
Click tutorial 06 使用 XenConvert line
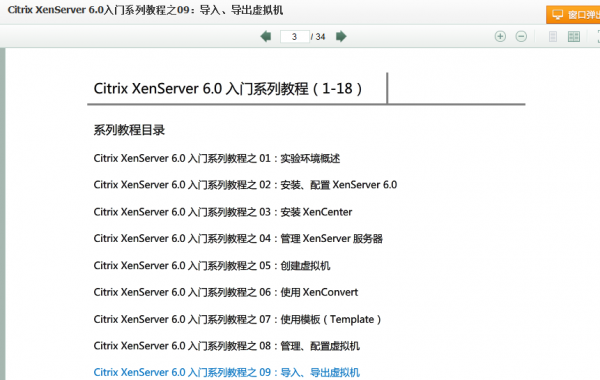[x=226, y=292]
